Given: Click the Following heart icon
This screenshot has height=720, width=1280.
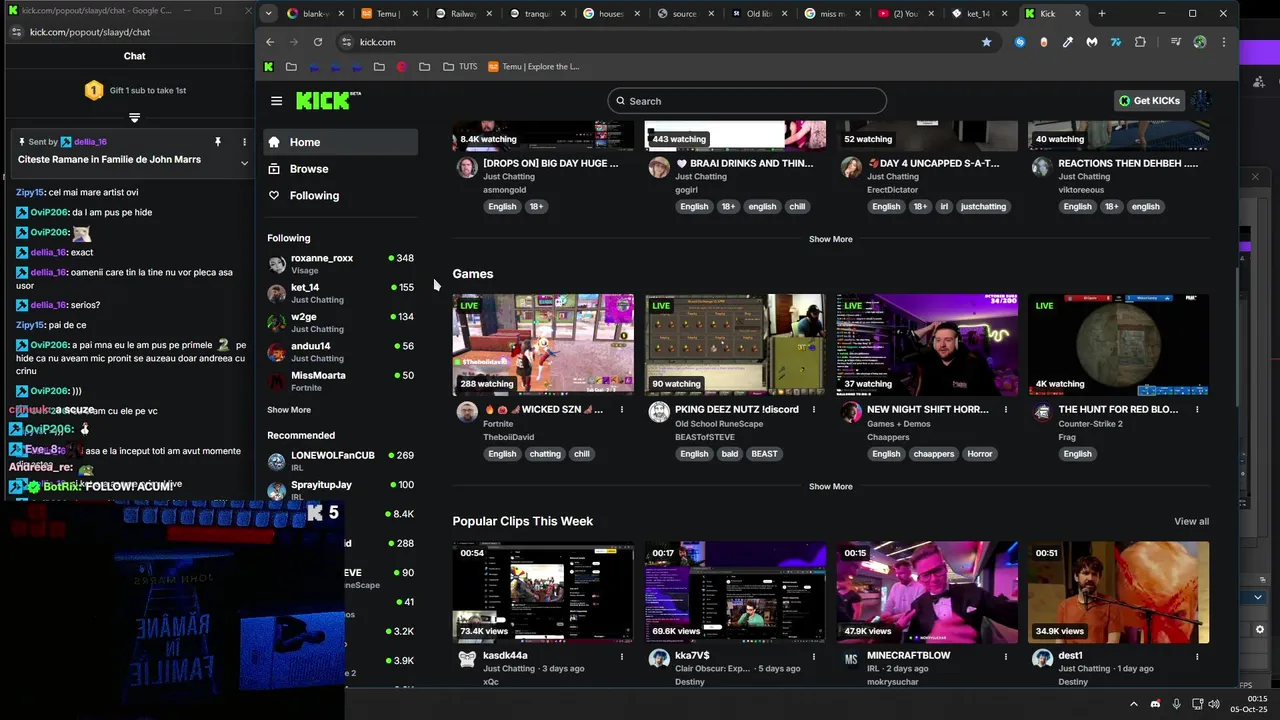Looking at the screenshot, I should coord(274,196).
